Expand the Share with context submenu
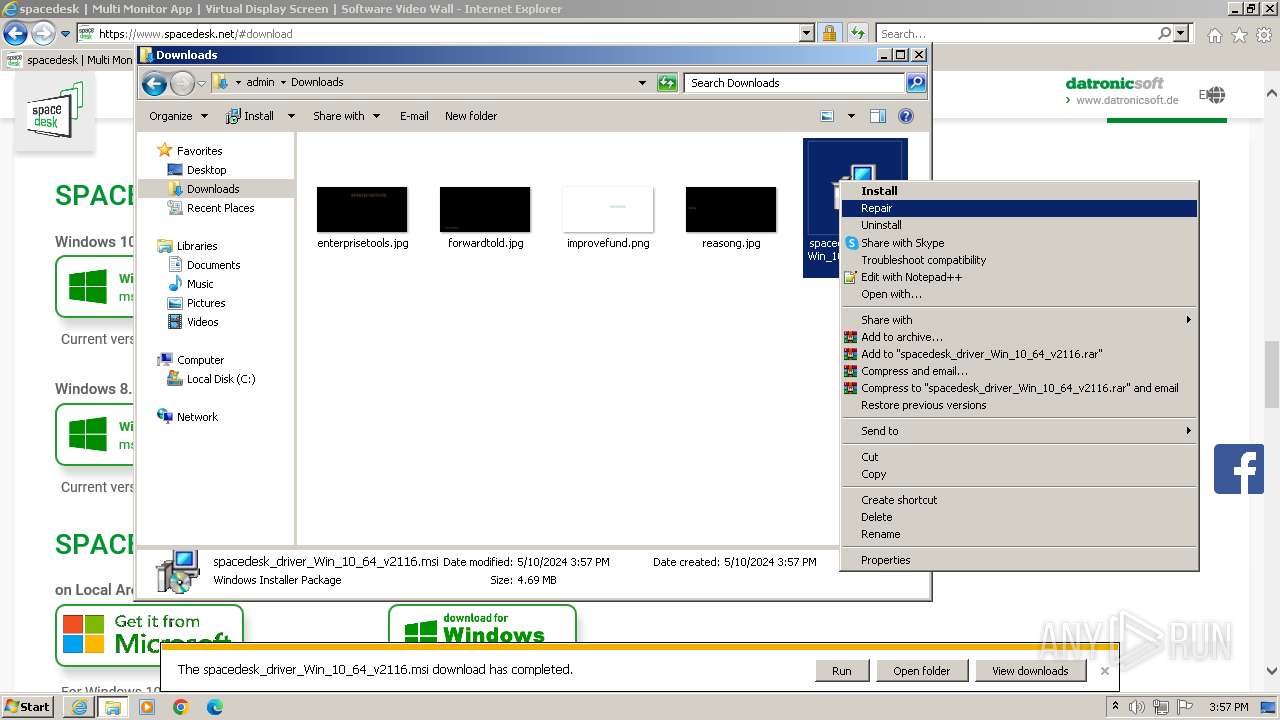The width and height of the screenshot is (1280, 720). pos(1019,320)
